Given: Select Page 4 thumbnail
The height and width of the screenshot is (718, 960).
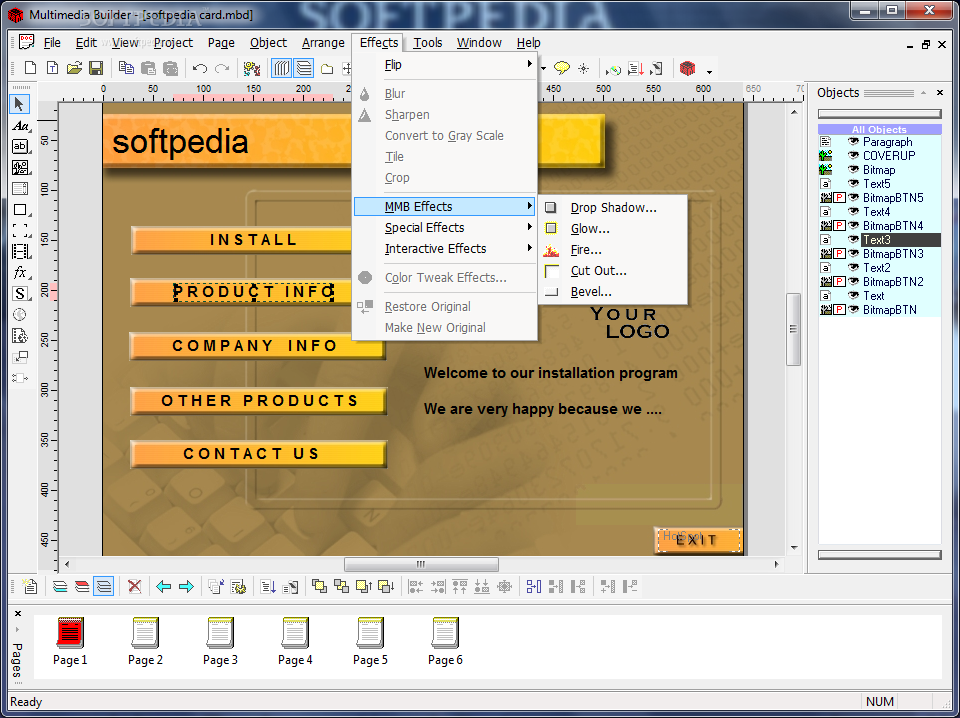Looking at the screenshot, I should (295, 641).
